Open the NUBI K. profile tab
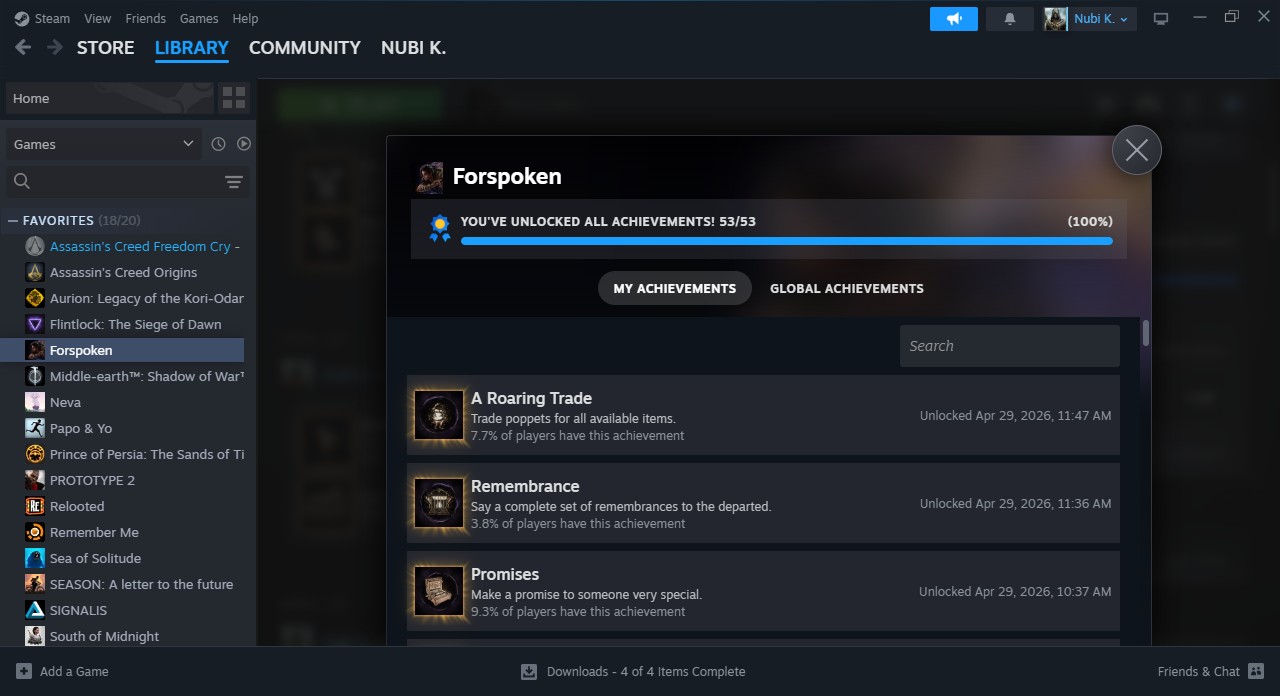 point(414,48)
